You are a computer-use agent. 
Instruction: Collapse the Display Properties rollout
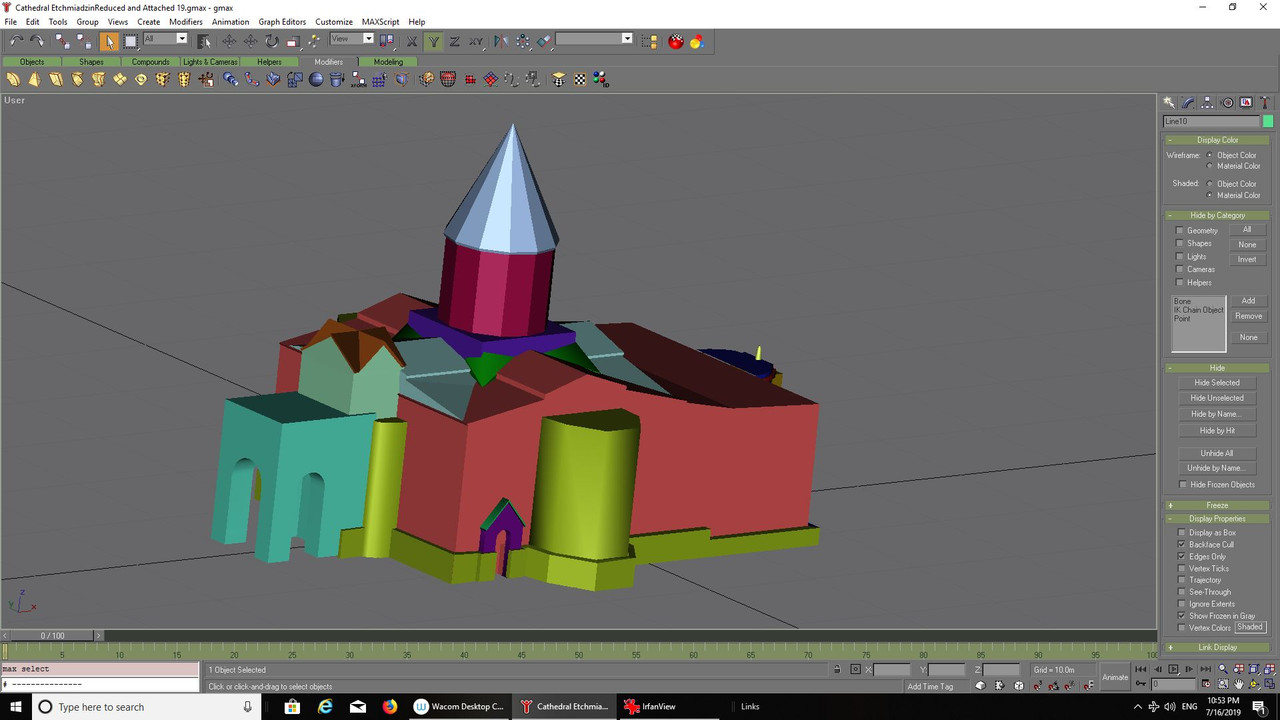pyautogui.click(x=1217, y=519)
